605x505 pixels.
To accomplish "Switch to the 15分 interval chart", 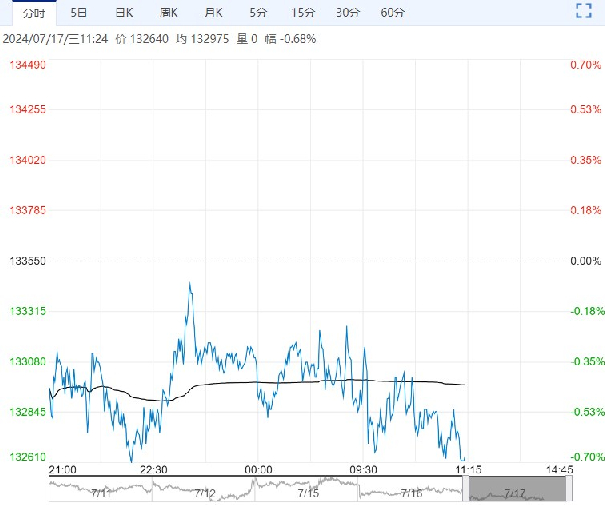I will click(x=303, y=13).
